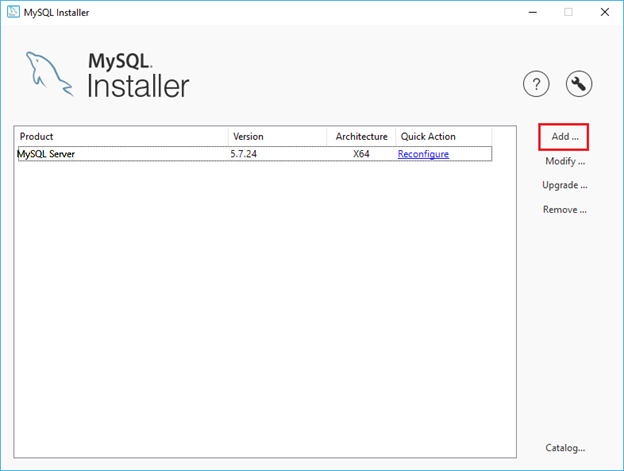The height and width of the screenshot is (471, 624).
Task: Minimize the MySQL Installer window
Action: (x=532, y=12)
